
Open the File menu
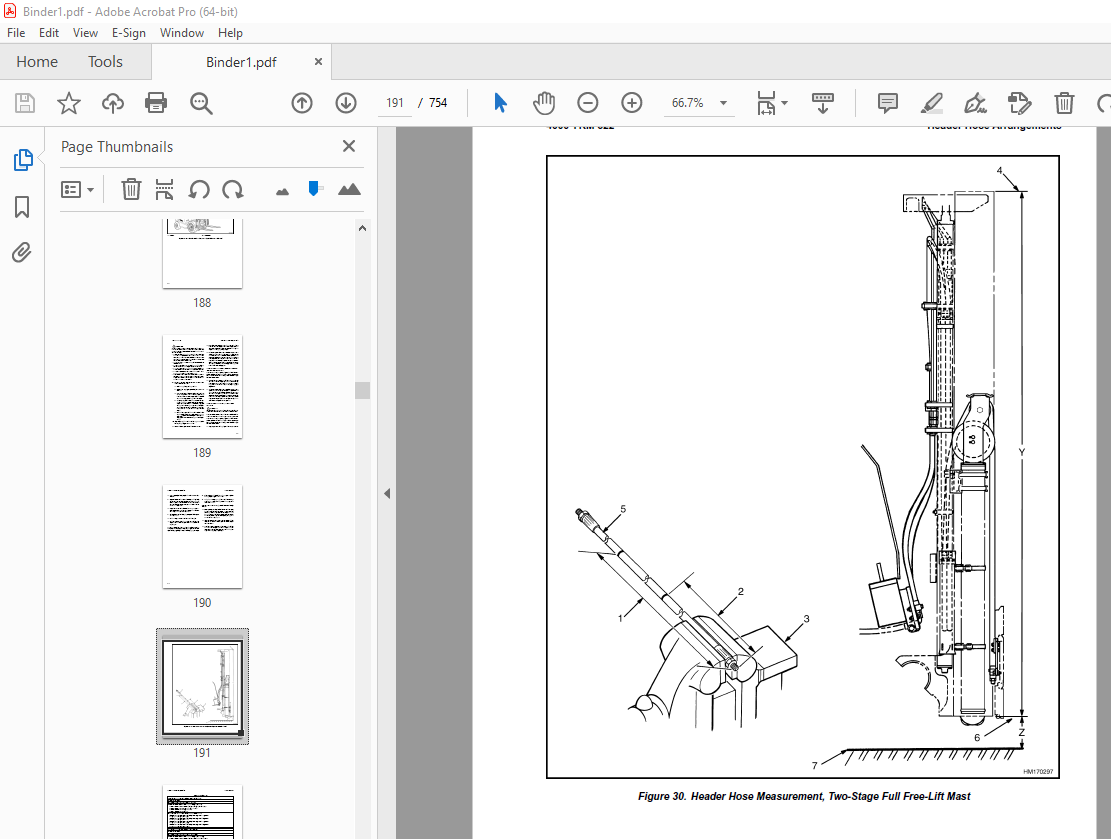[x=16, y=33]
